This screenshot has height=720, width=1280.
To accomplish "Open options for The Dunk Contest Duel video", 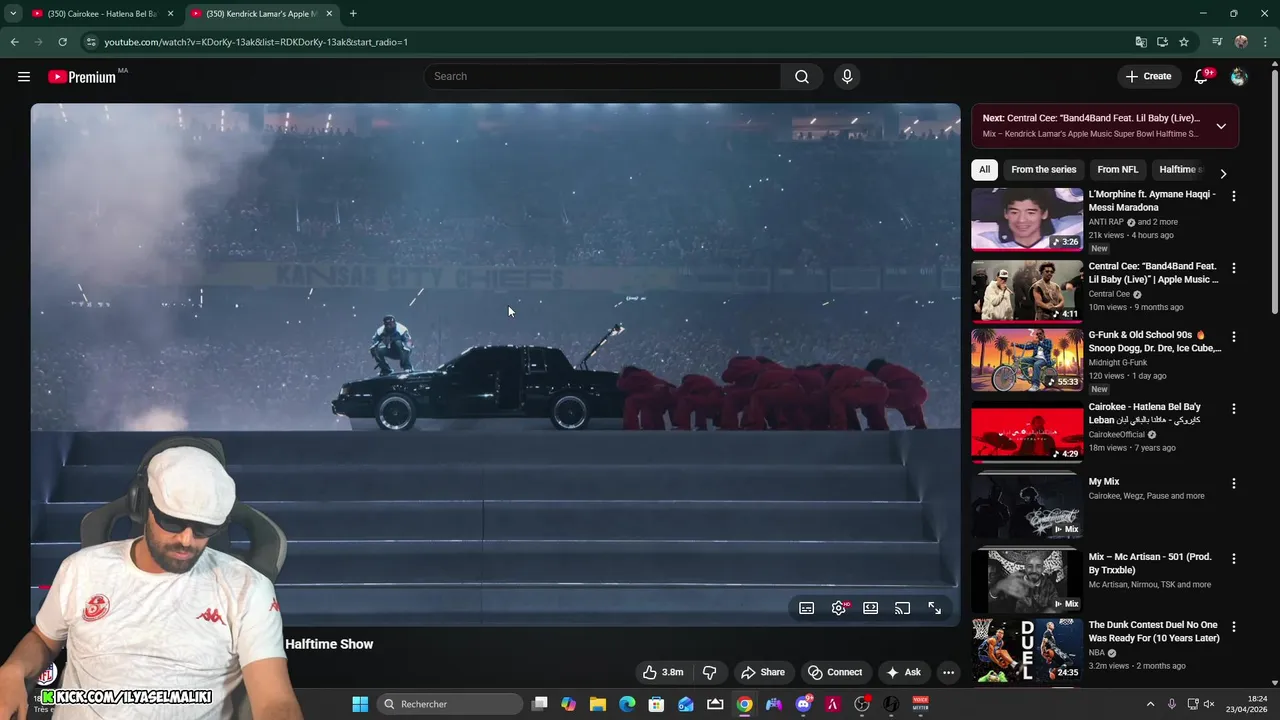I will (x=1234, y=627).
